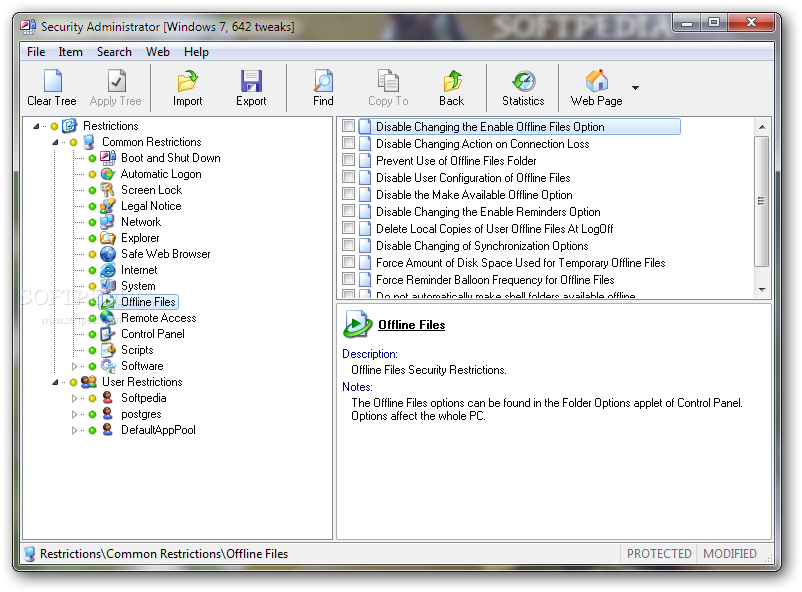Click the Offline Files heading link
Viewport: 802px width, 592px height.
412,325
